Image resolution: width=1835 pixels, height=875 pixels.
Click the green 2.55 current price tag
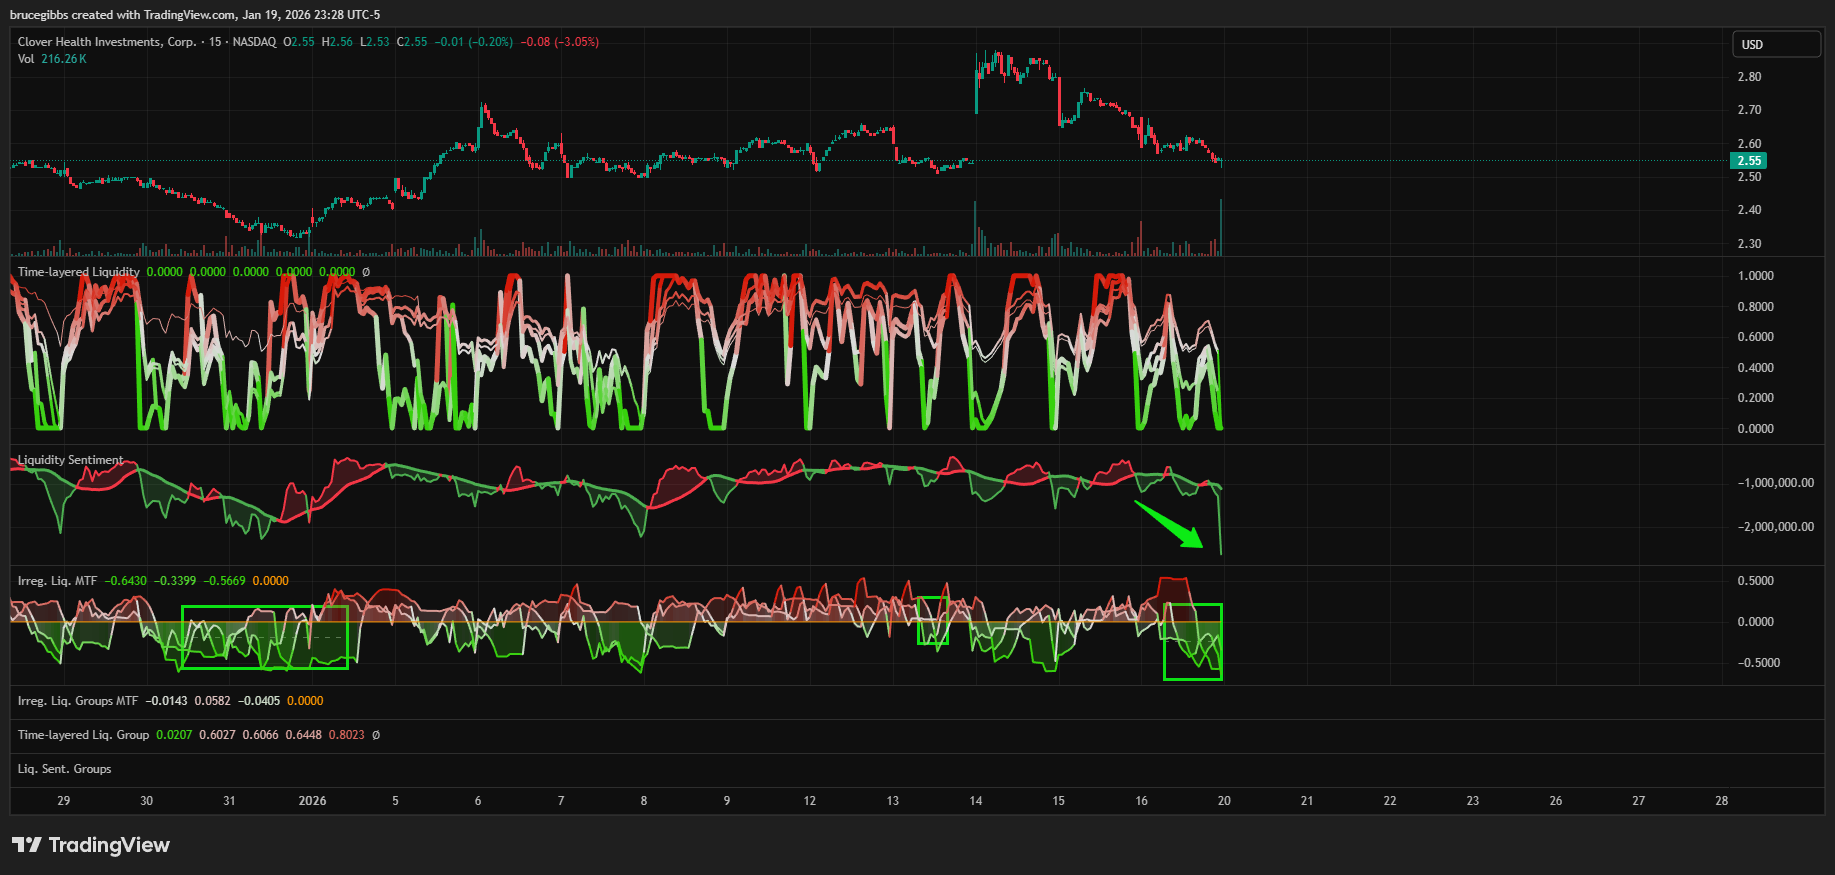1749,161
